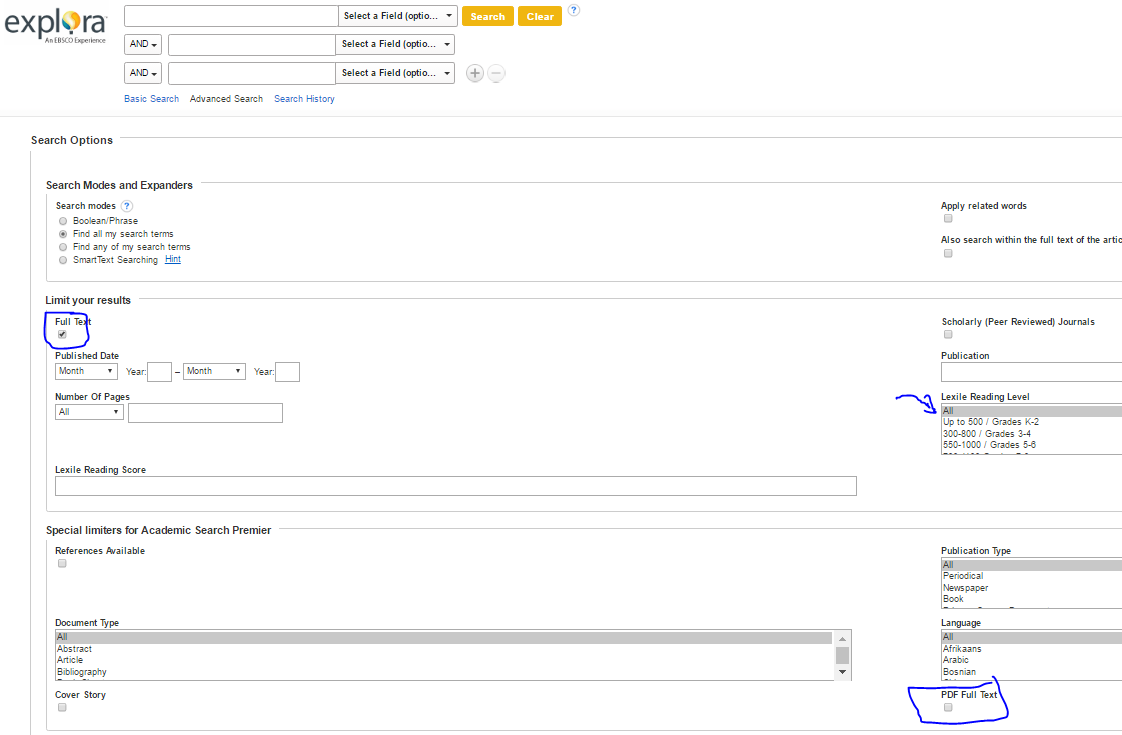Uncheck the Full Text limiter

point(62,334)
